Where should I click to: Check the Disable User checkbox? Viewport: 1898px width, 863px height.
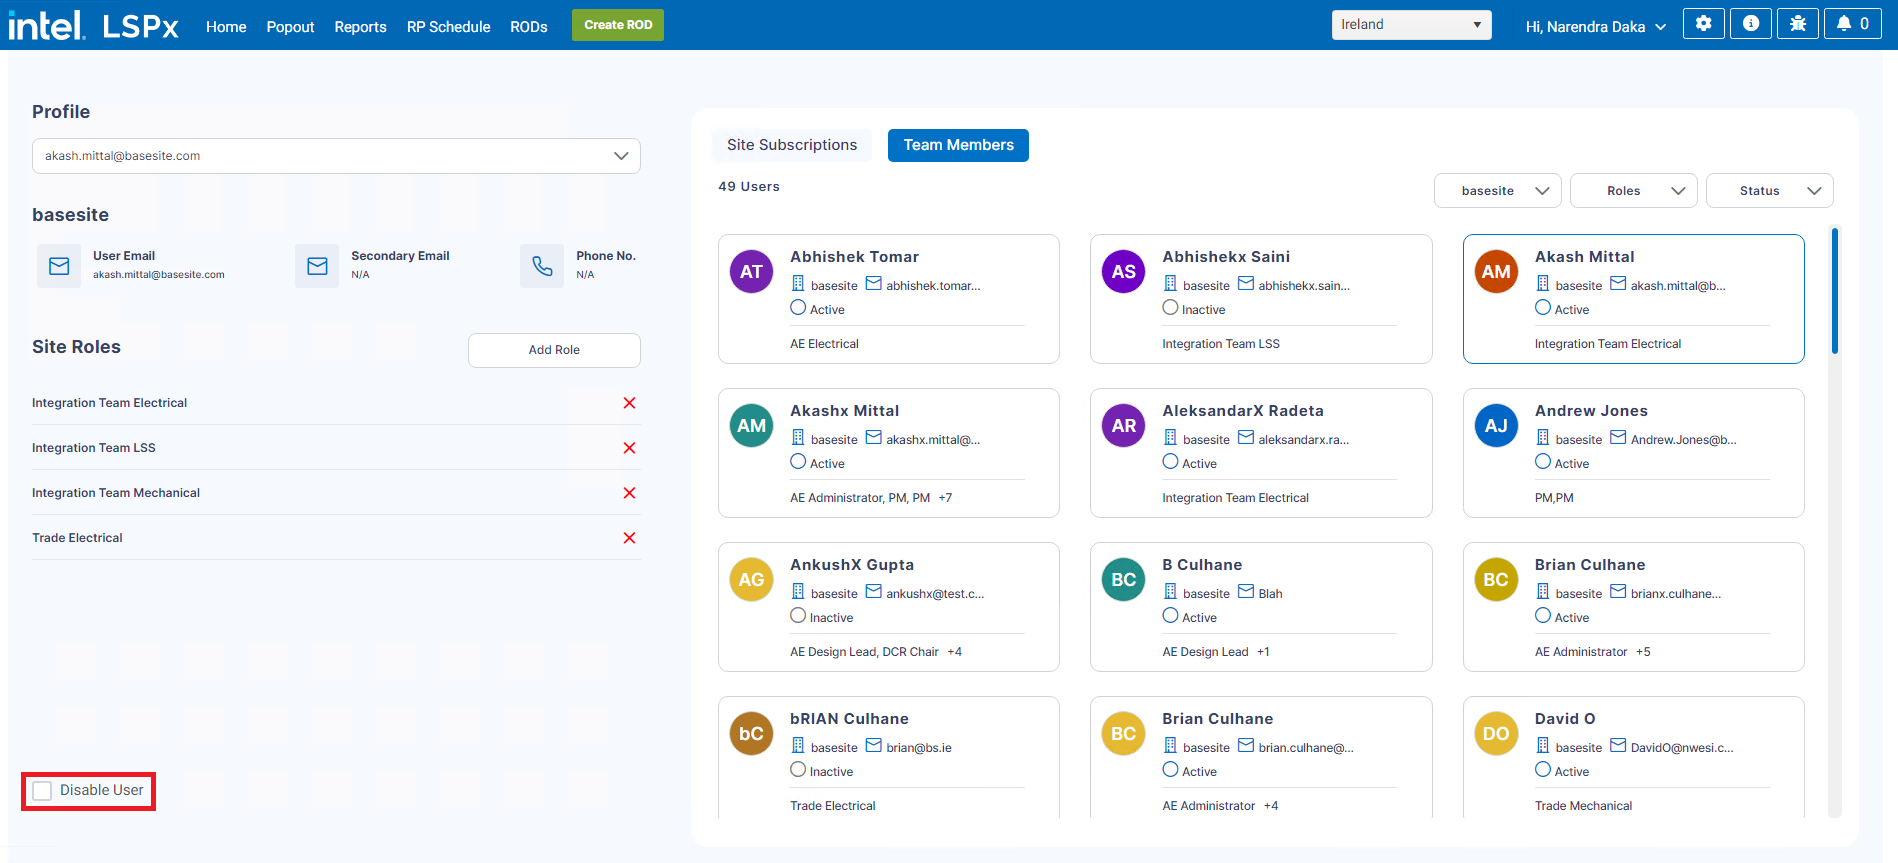click(43, 791)
